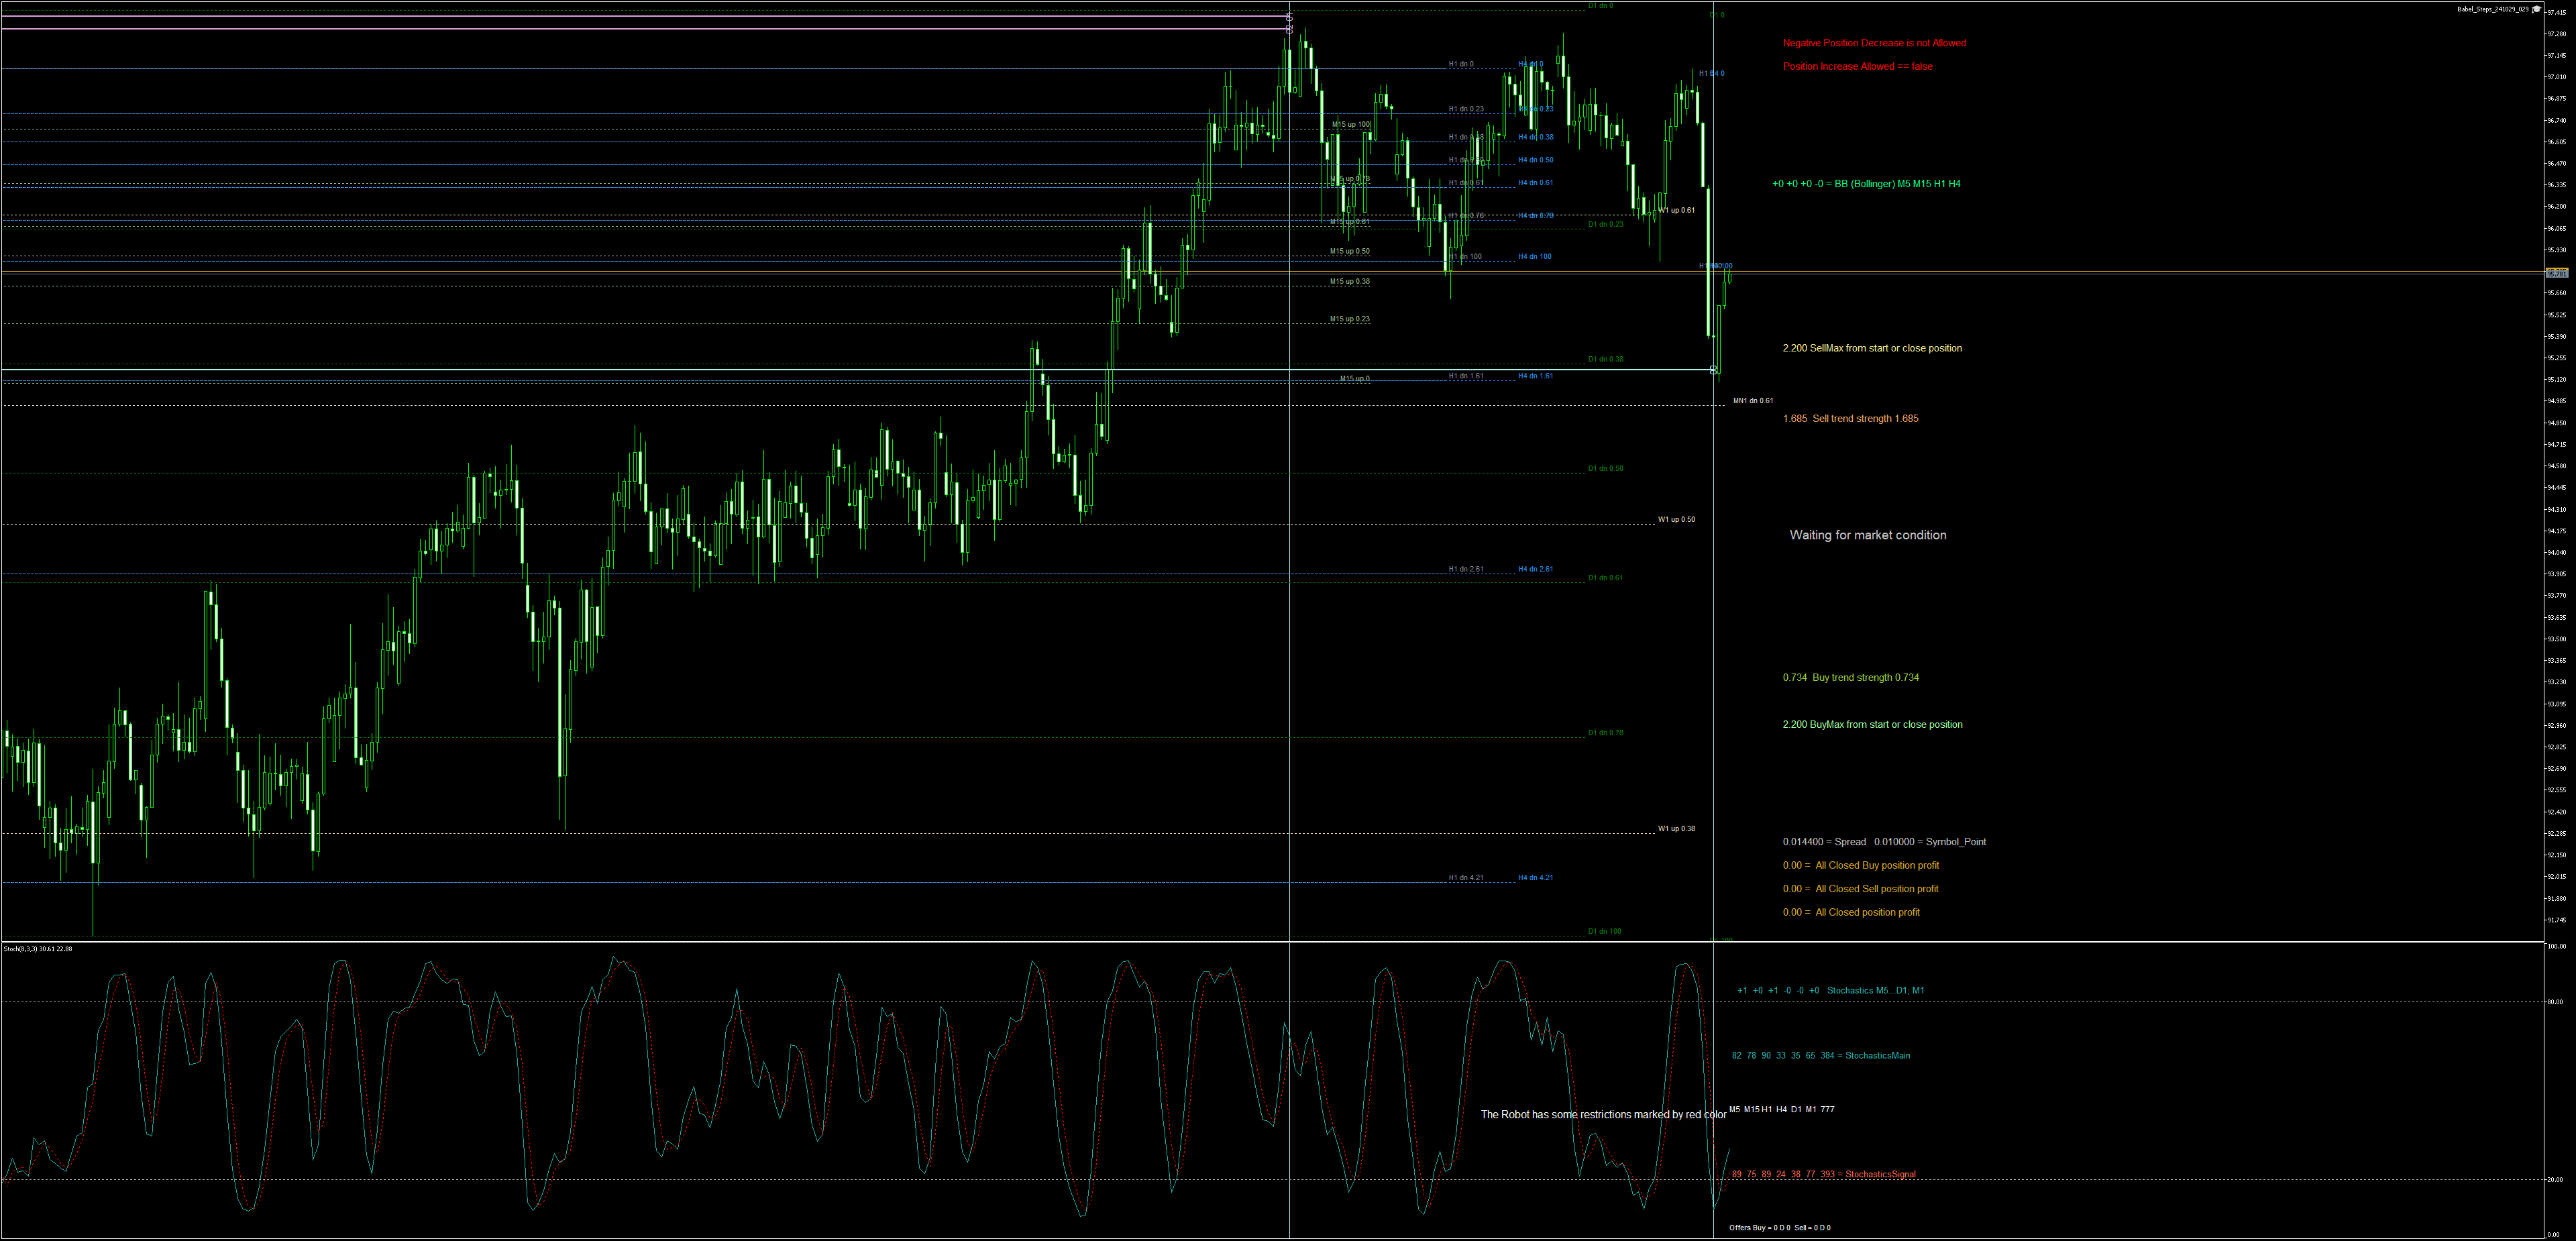Screen dimensions: 2576x1241
Task: Click the 'Buy trend strength 0.734' label
Action: click(x=1850, y=678)
